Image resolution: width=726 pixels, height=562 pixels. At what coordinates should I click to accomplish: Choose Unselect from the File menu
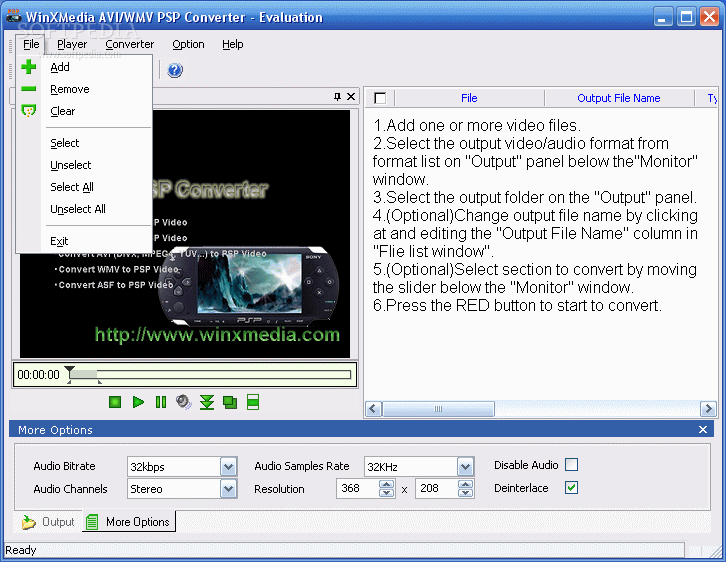tap(84, 165)
